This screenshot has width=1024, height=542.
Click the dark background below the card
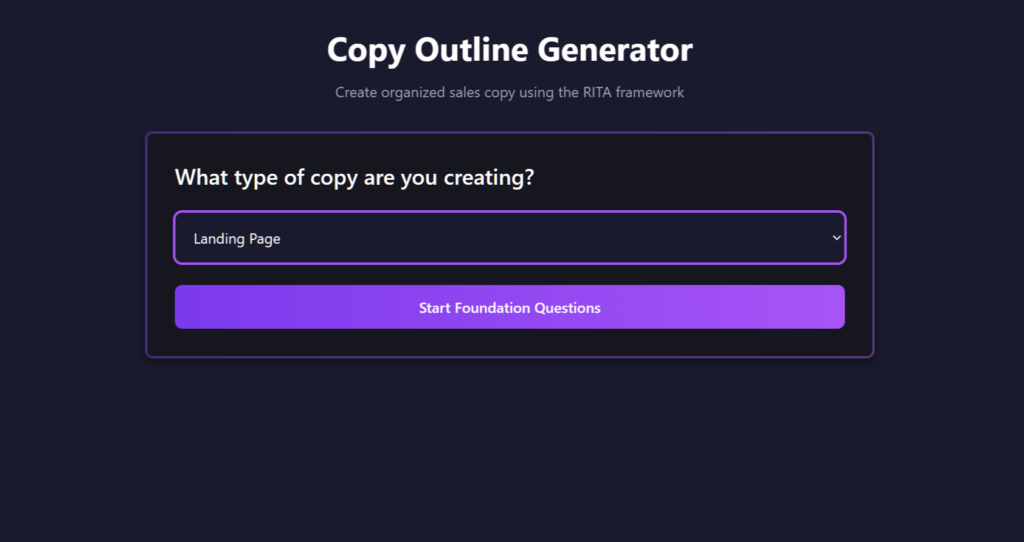click(509, 450)
